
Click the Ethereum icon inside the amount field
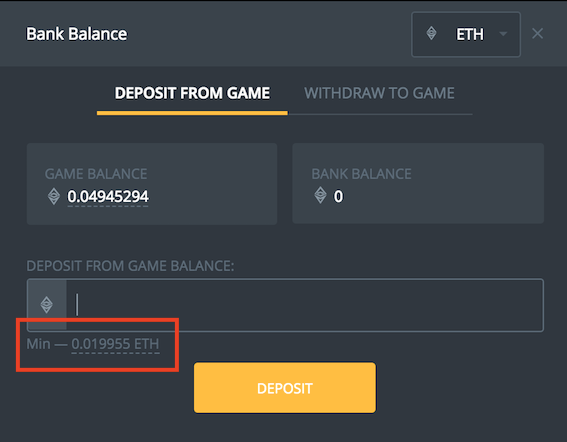(47, 305)
